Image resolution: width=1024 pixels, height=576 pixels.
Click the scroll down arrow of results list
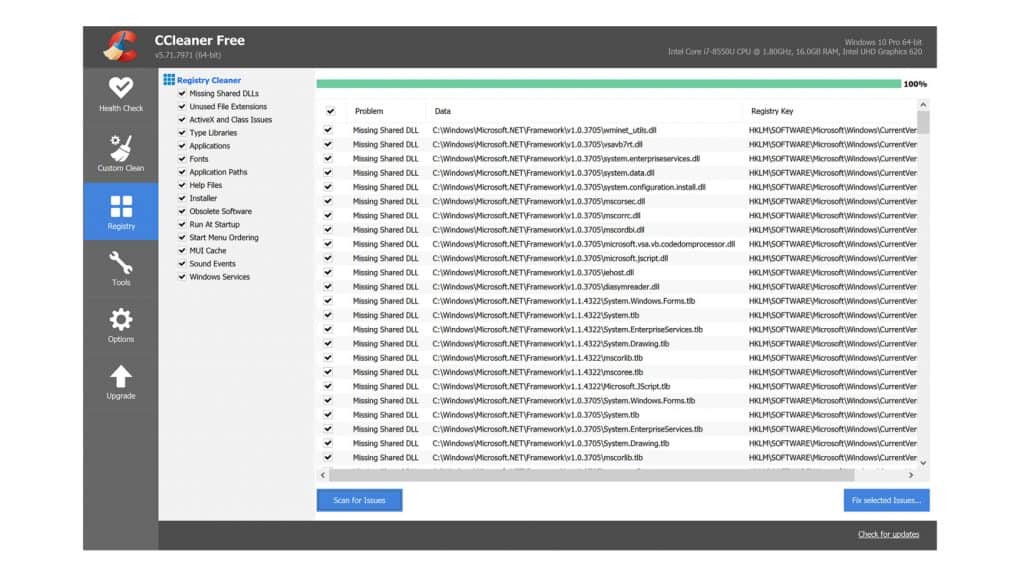pos(922,463)
